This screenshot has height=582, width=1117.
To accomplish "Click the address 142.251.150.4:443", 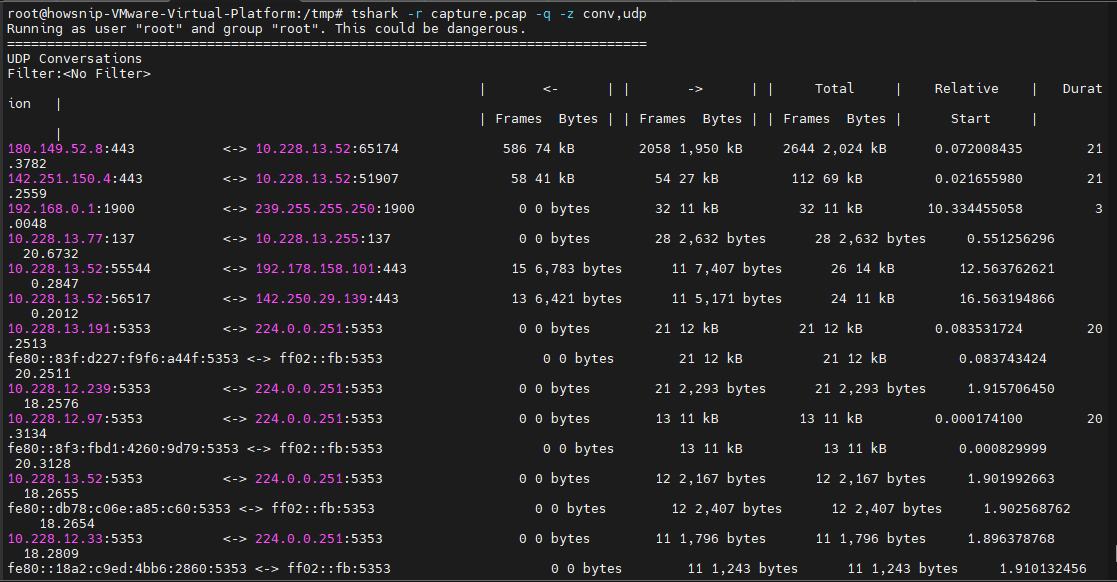I will coord(75,179).
